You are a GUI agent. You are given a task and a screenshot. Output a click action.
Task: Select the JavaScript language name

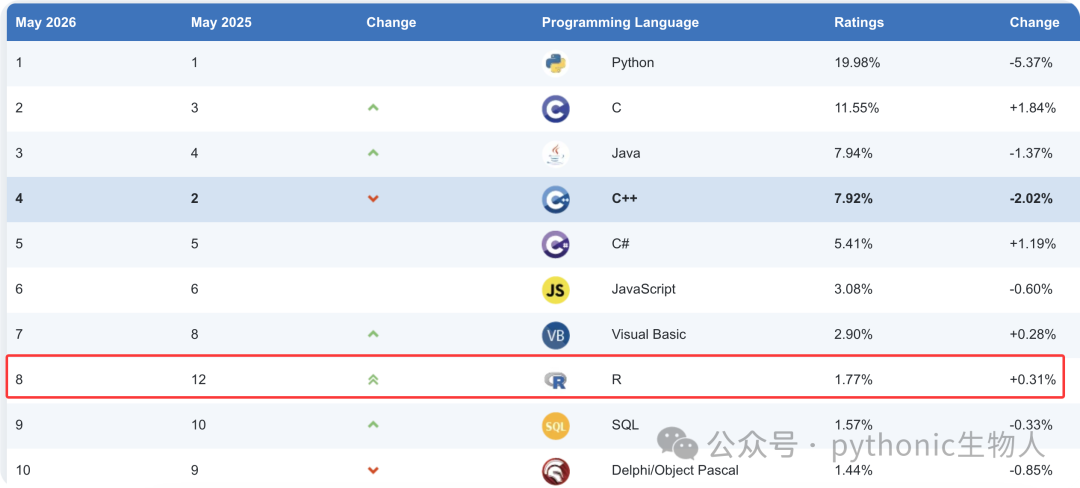pyautogui.click(x=643, y=289)
